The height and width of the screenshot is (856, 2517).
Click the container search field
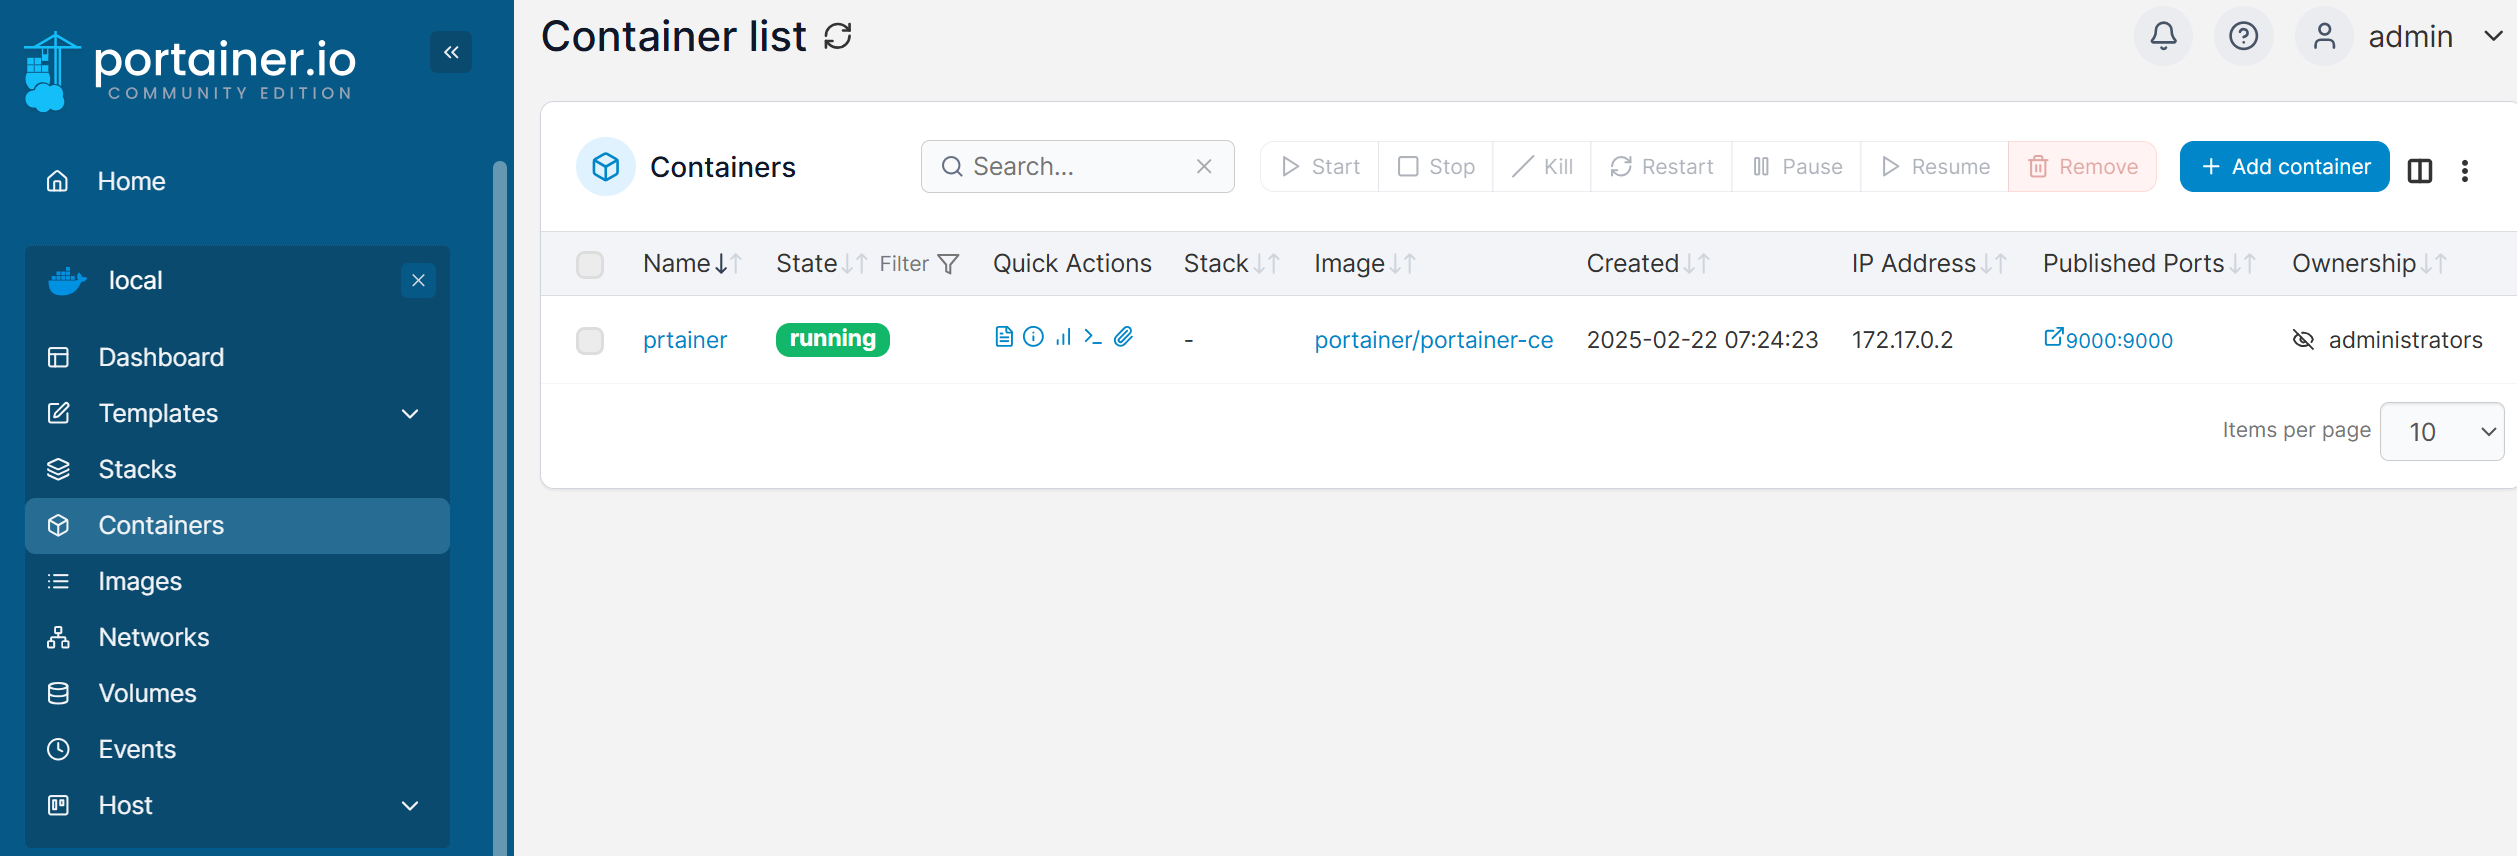point(1078,167)
